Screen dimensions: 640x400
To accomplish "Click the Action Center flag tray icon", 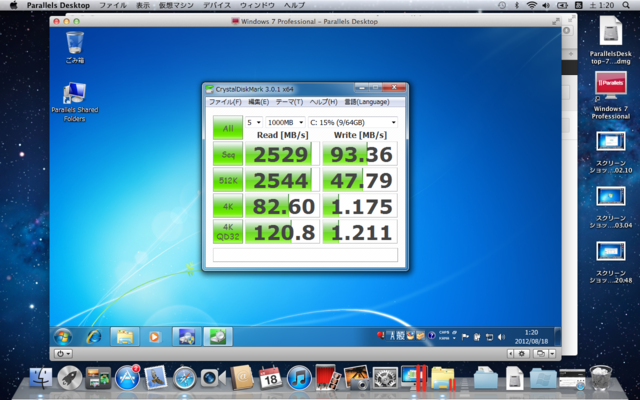I will click(465, 337).
